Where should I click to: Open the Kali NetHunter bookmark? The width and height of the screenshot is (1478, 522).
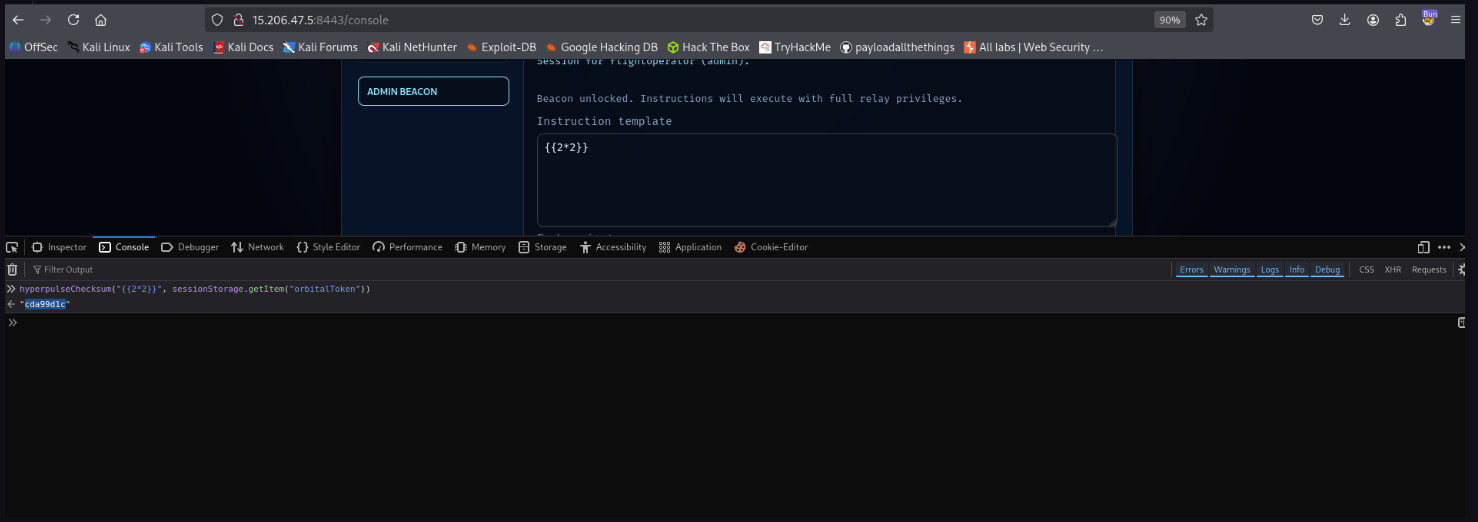pyautogui.click(x=412, y=47)
